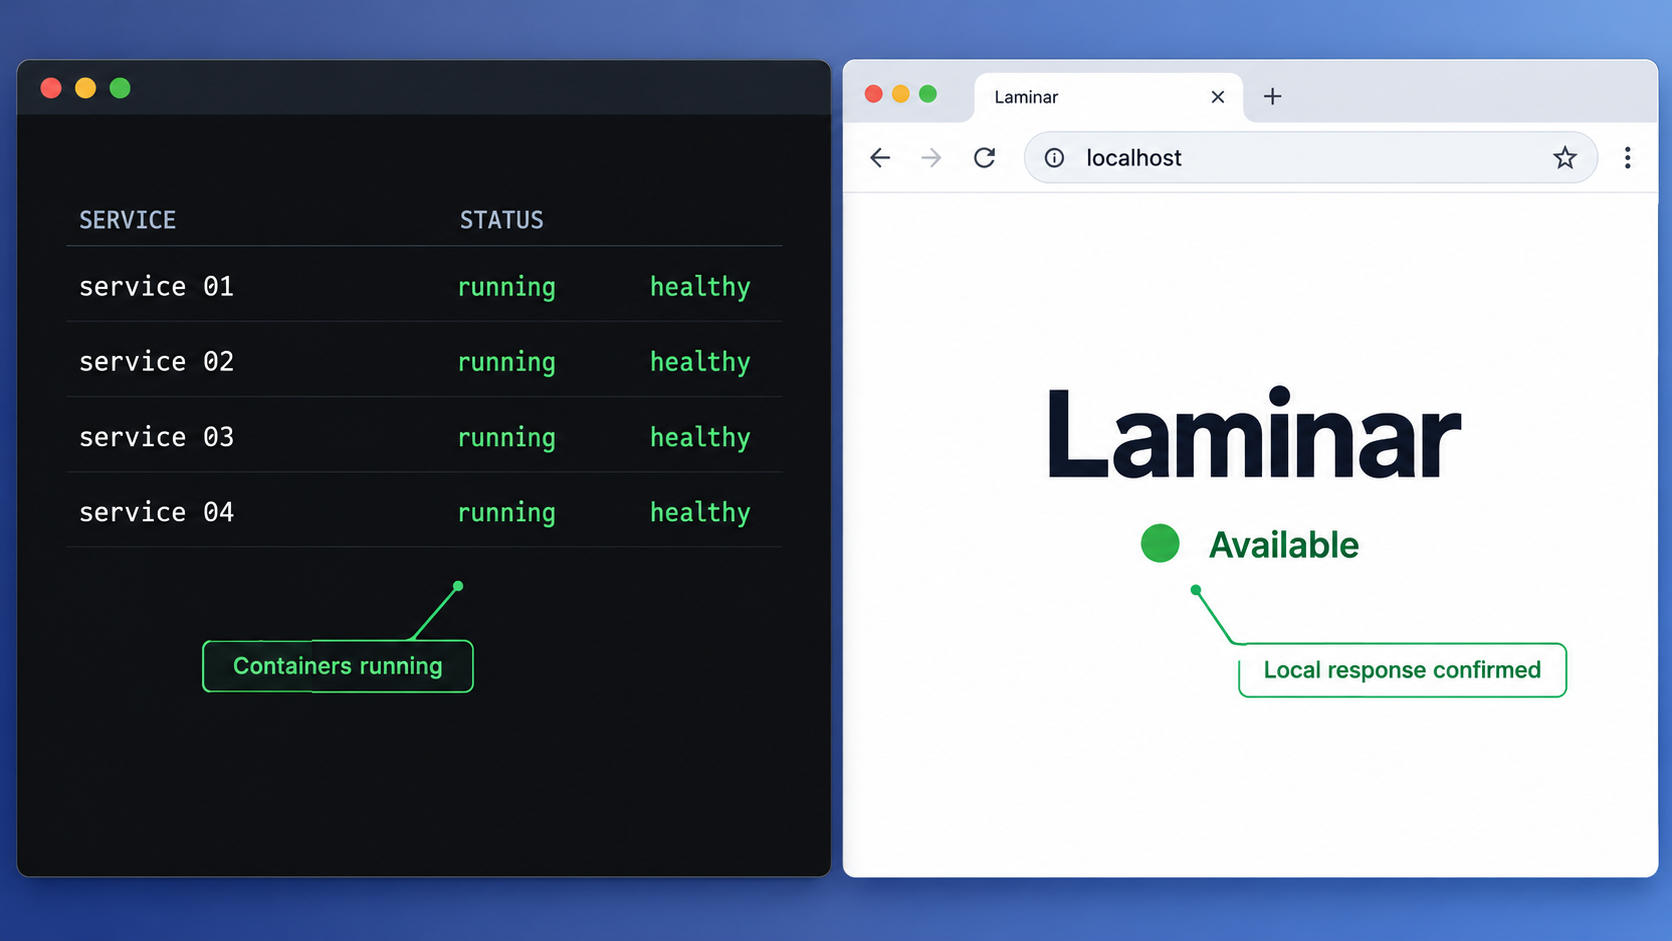Screen dimensions: 1672x941
Task: Click 'running' status for service 03
Action: 506,438
